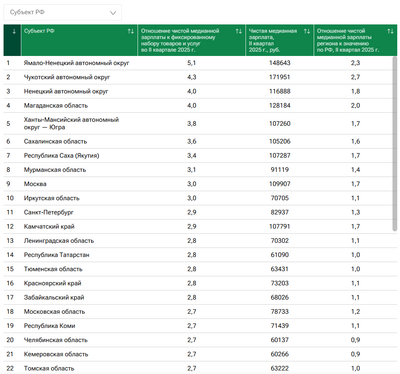The height and width of the screenshot is (374, 400).
Task: Sort by ratio to РФ value arrows icon
Action: (390, 31)
